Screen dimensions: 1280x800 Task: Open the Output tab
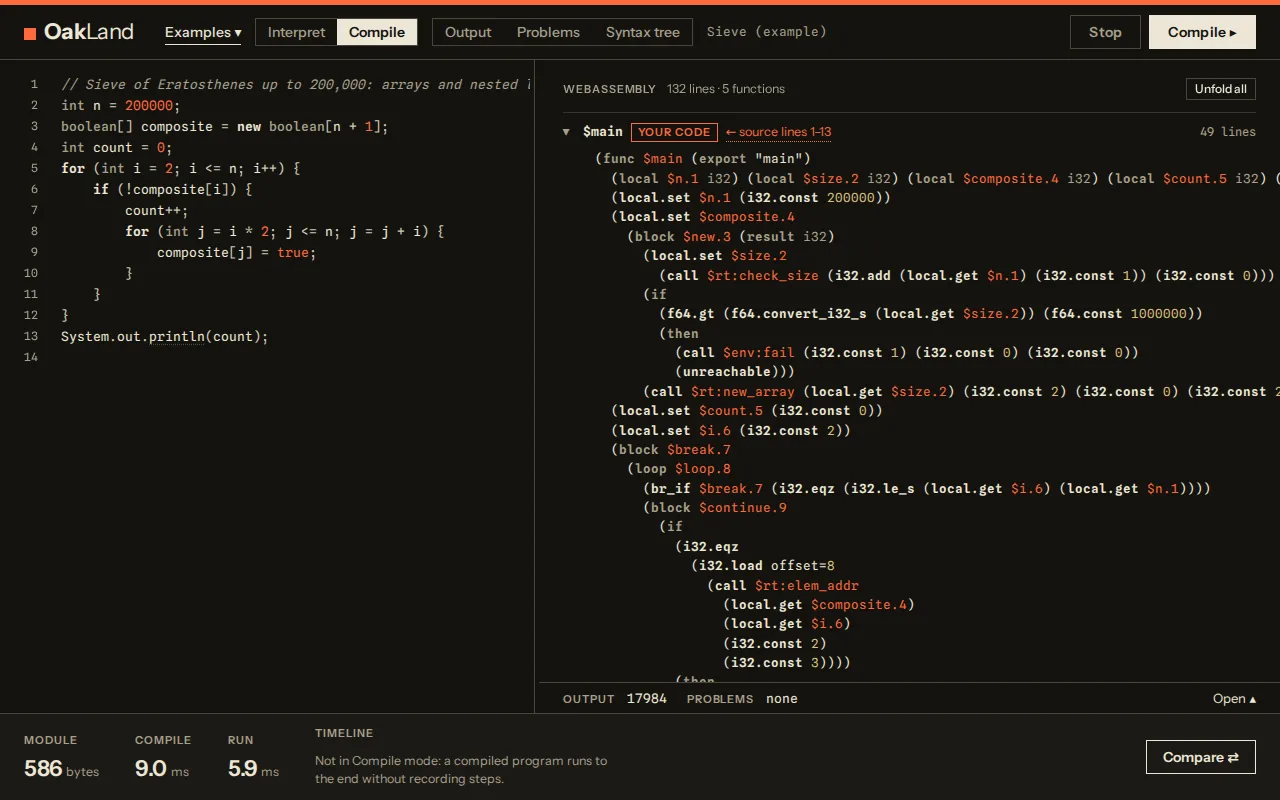(x=468, y=32)
